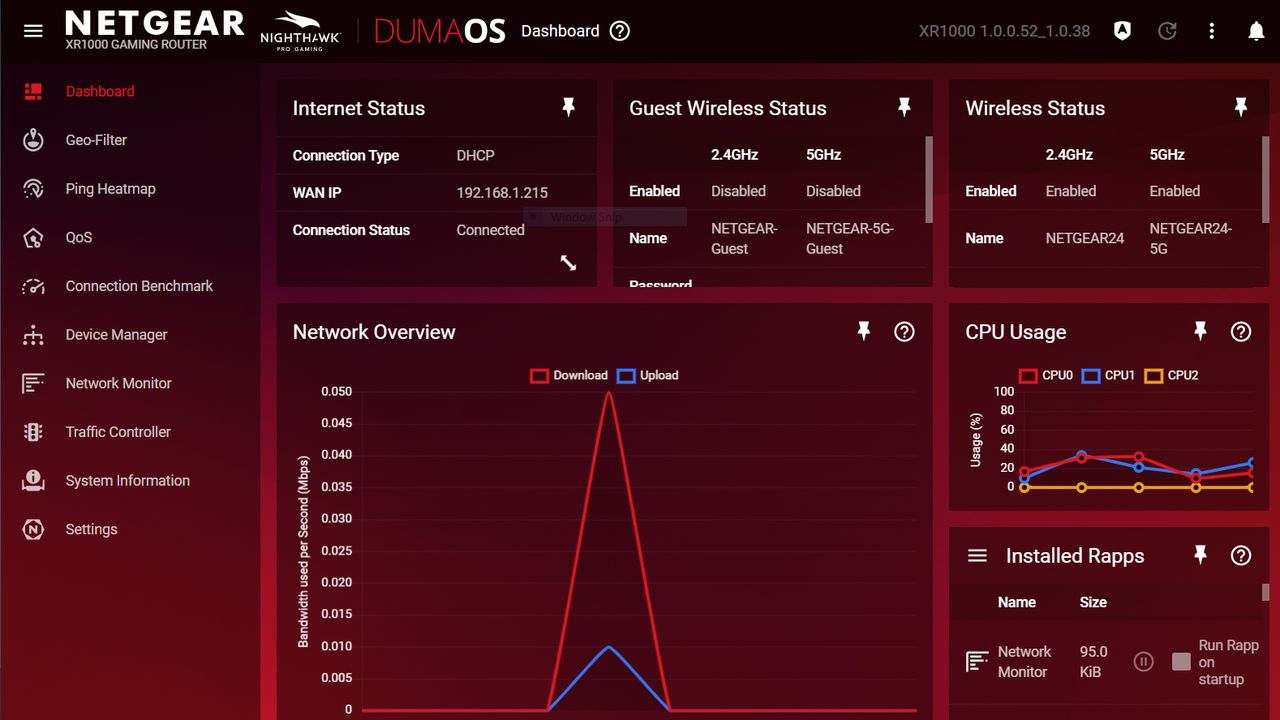
Task: Click the Network Monitor sidebar icon
Action: click(33, 383)
